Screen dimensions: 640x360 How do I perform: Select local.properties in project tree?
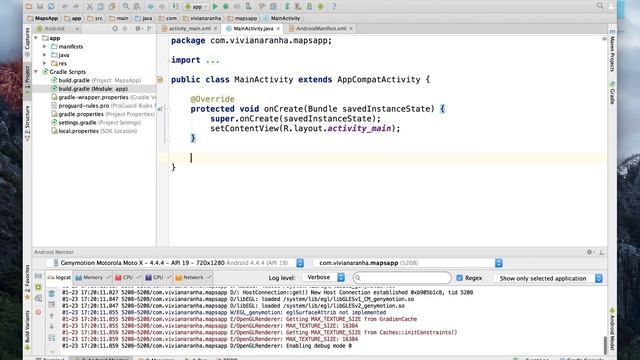tap(94, 131)
